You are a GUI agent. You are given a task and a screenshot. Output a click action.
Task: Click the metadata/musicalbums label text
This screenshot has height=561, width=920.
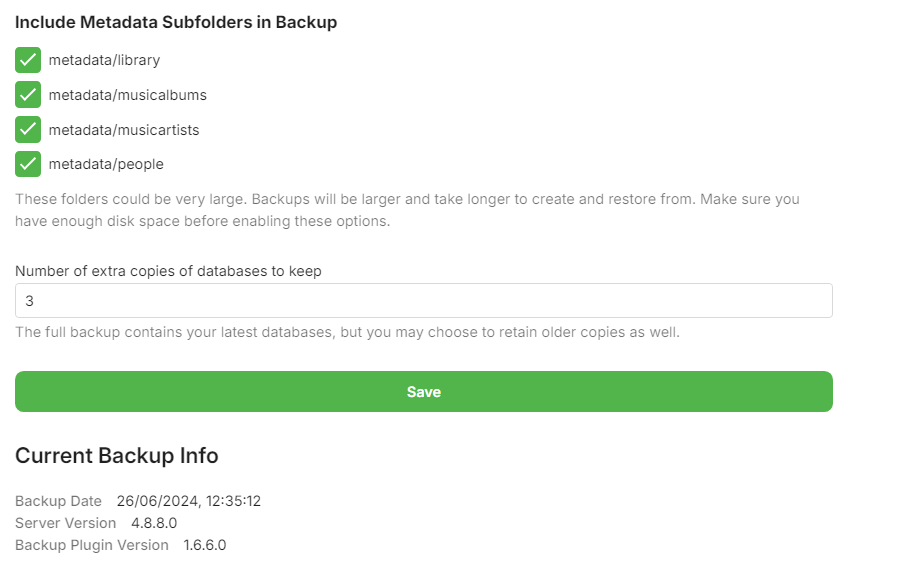click(127, 95)
